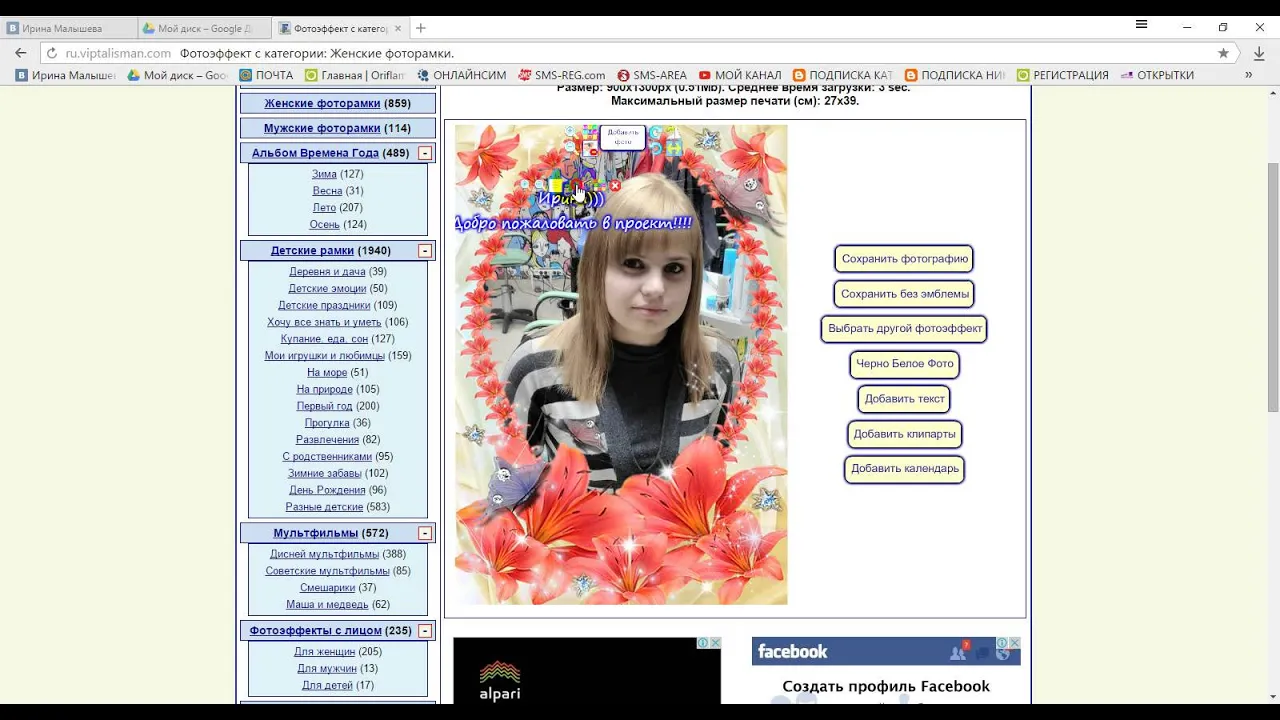Click Добавить клипарты button
Screen dimensions: 1280x720
point(904,434)
